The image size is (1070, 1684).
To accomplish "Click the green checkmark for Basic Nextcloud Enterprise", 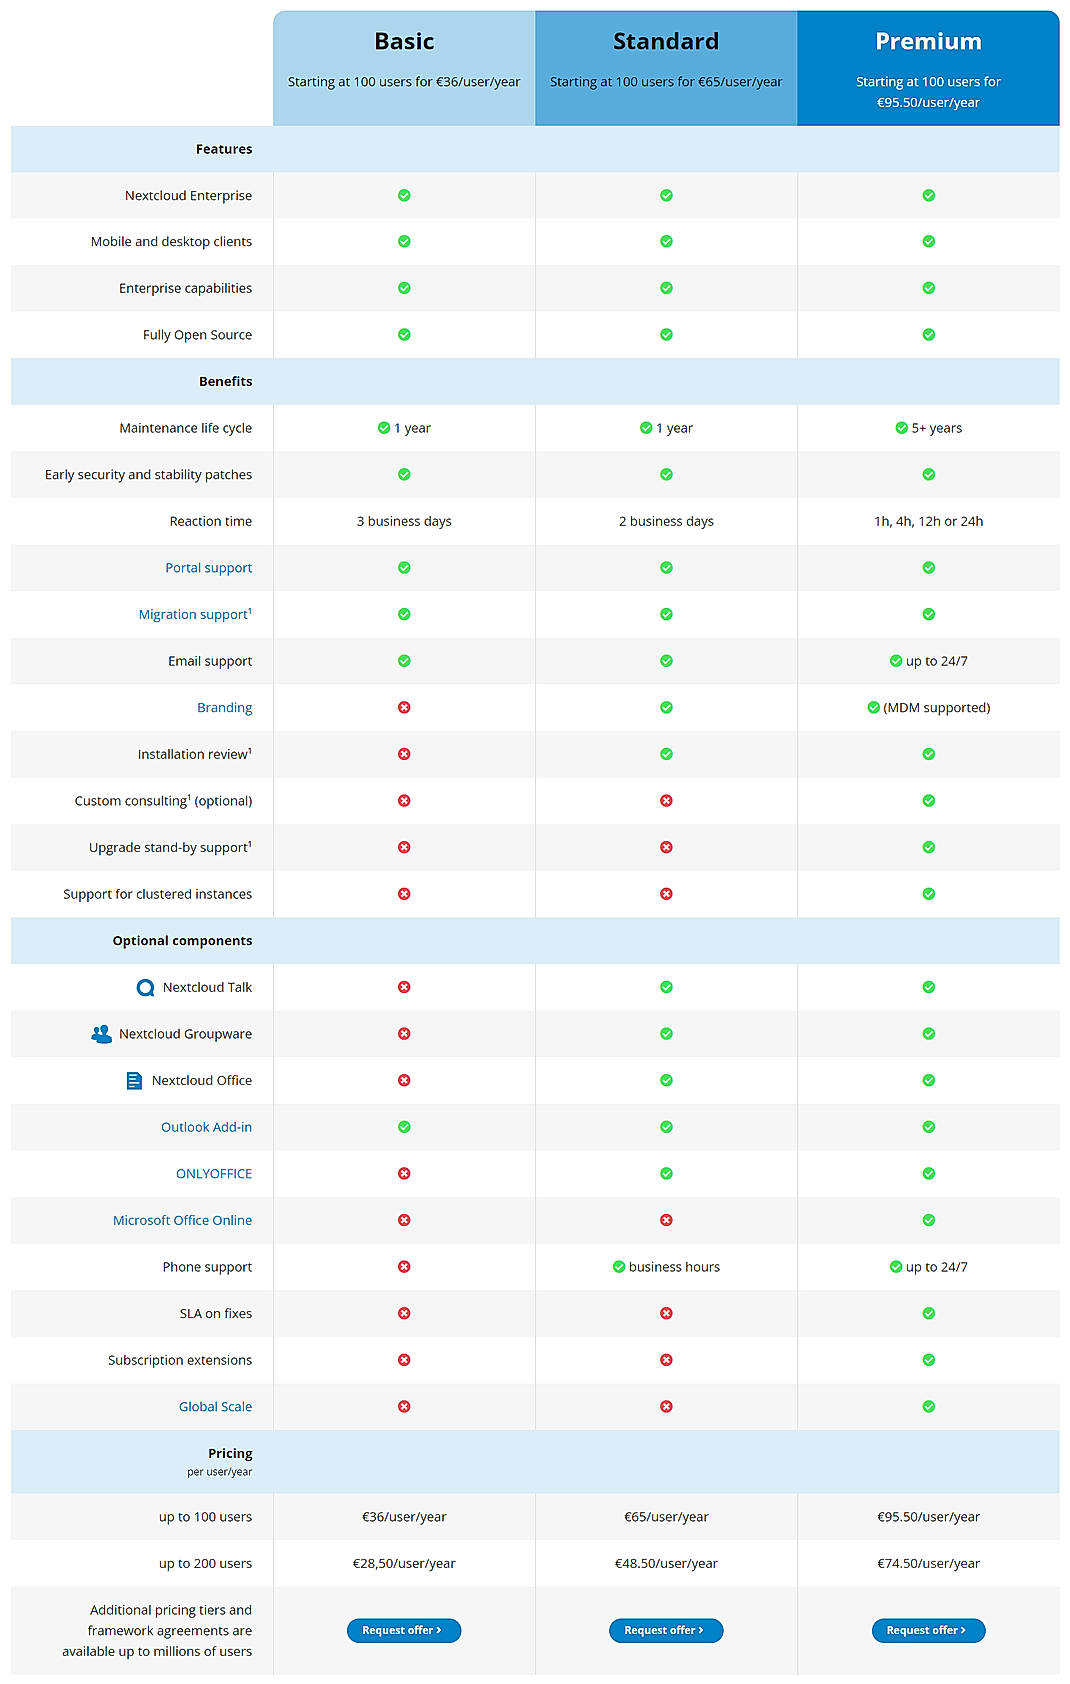I will click(x=404, y=195).
